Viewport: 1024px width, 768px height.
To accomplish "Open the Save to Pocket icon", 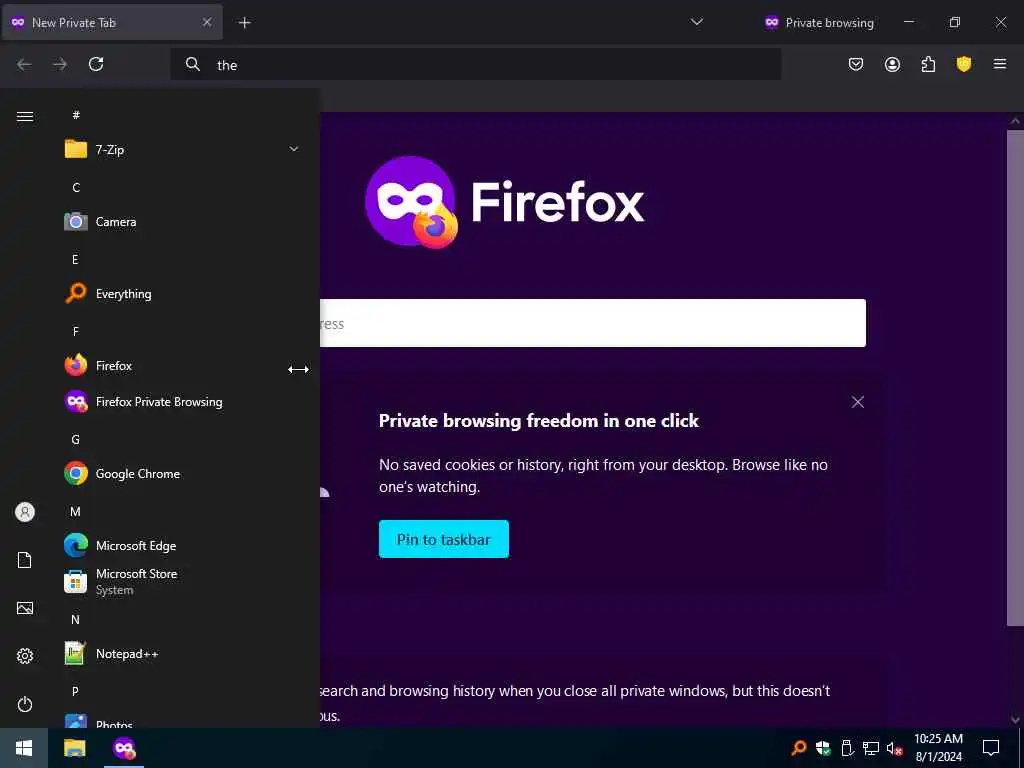I will [x=856, y=64].
